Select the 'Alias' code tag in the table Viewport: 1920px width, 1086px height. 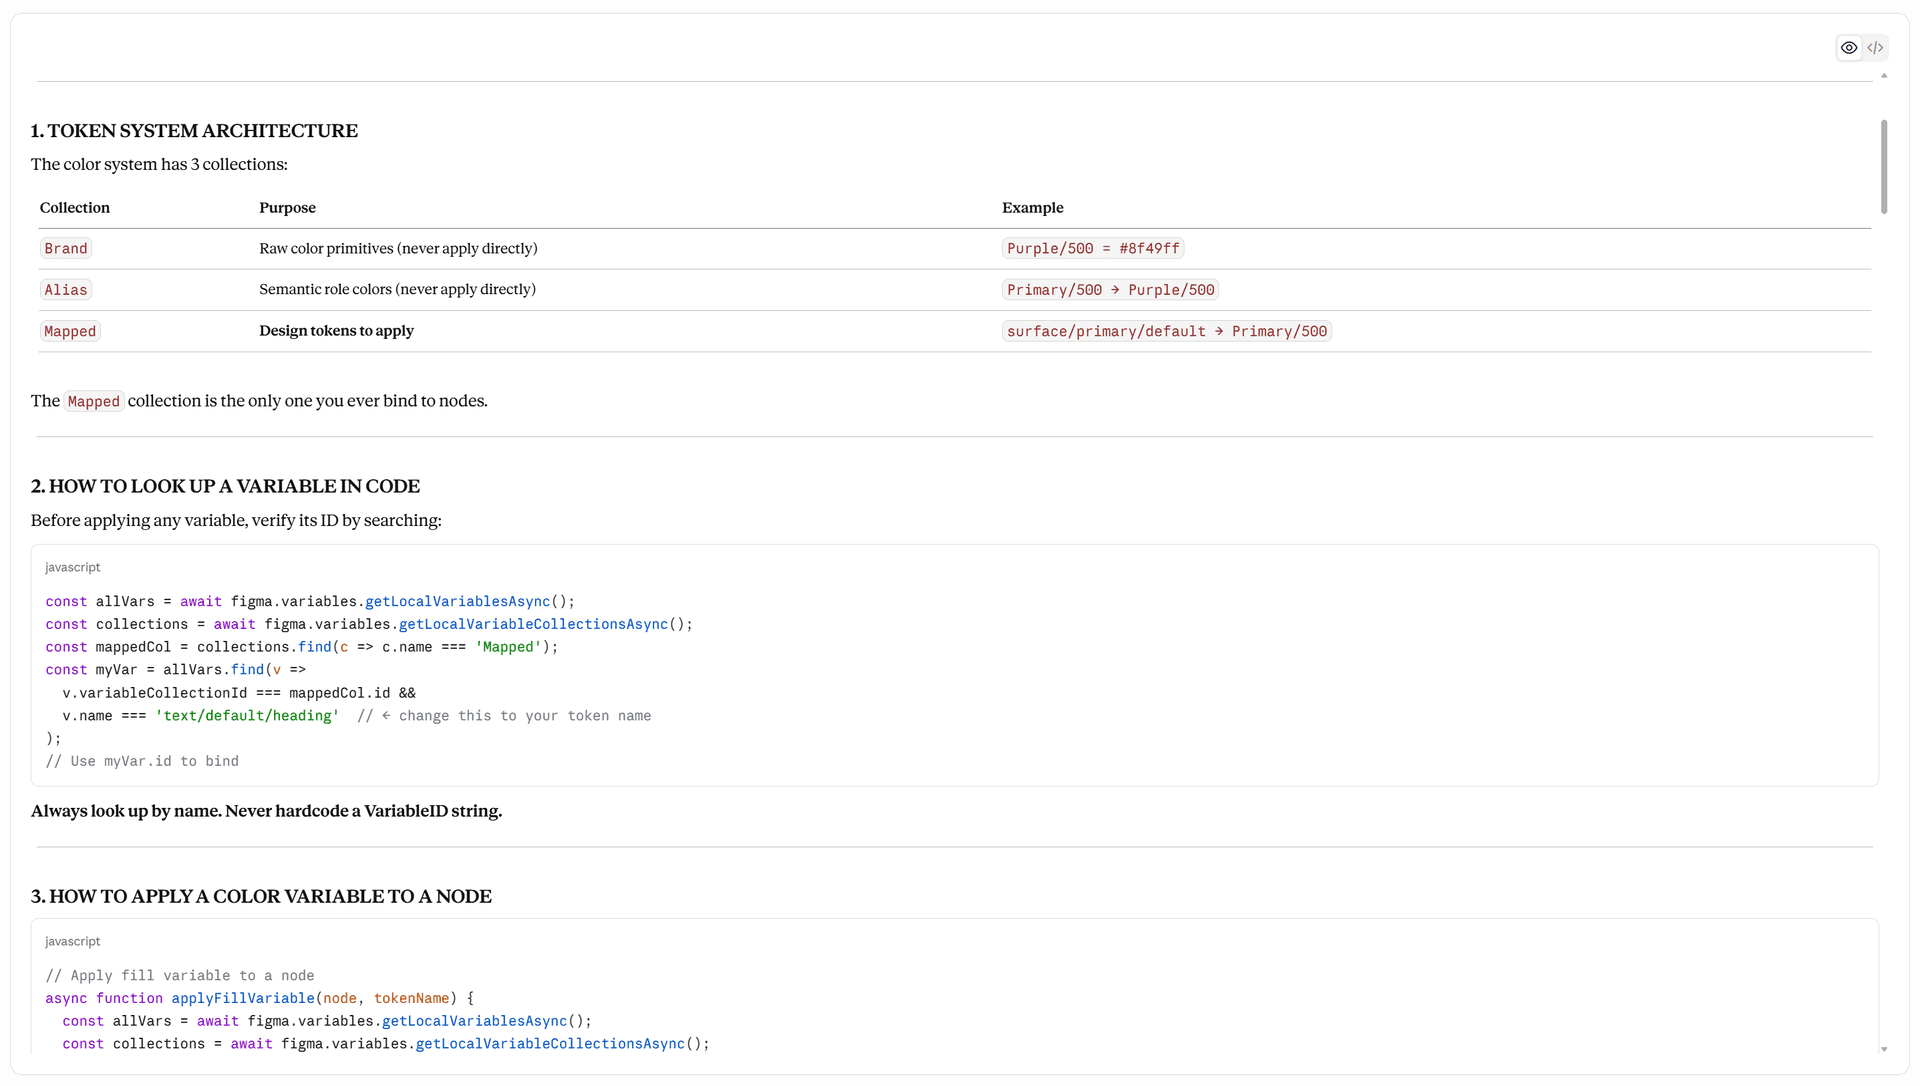point(66,290)
